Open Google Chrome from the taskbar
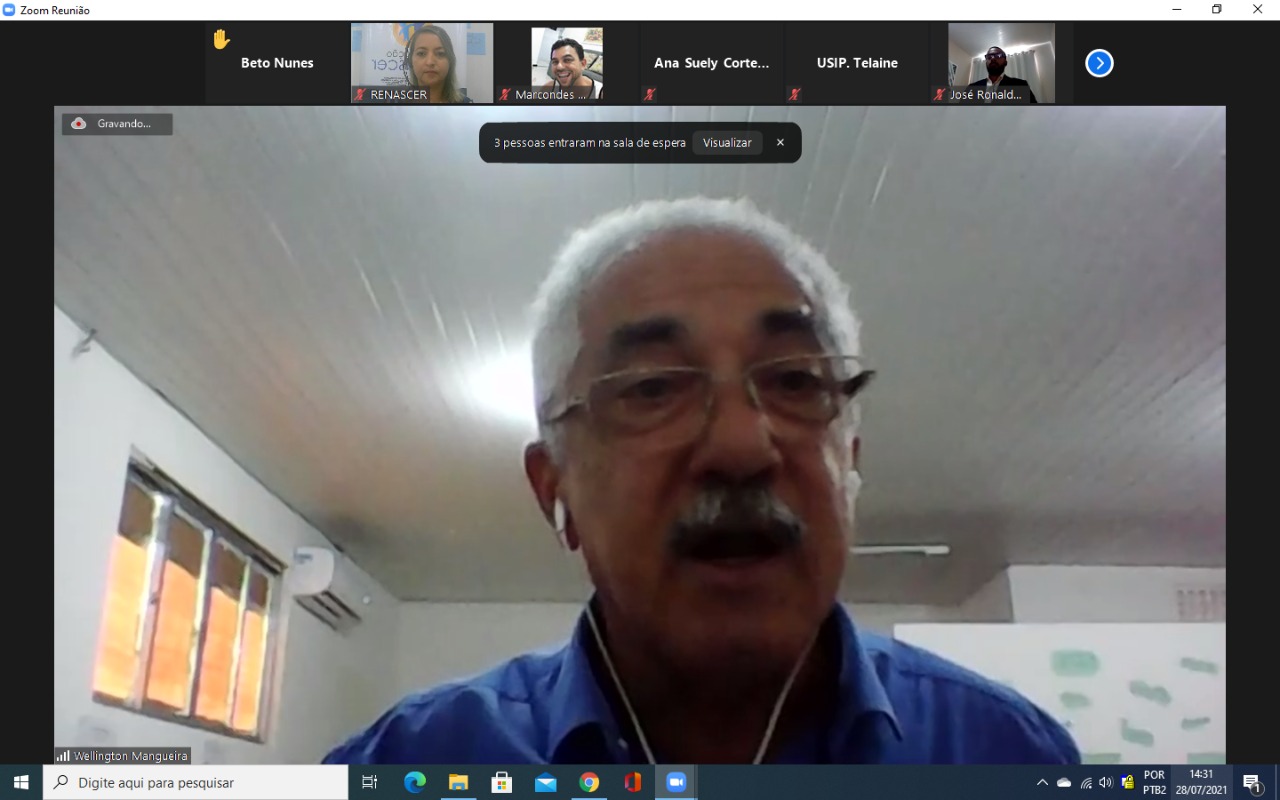Viewport: 1280px width, 800px height. pyautogui.click(x=589, y=782)
